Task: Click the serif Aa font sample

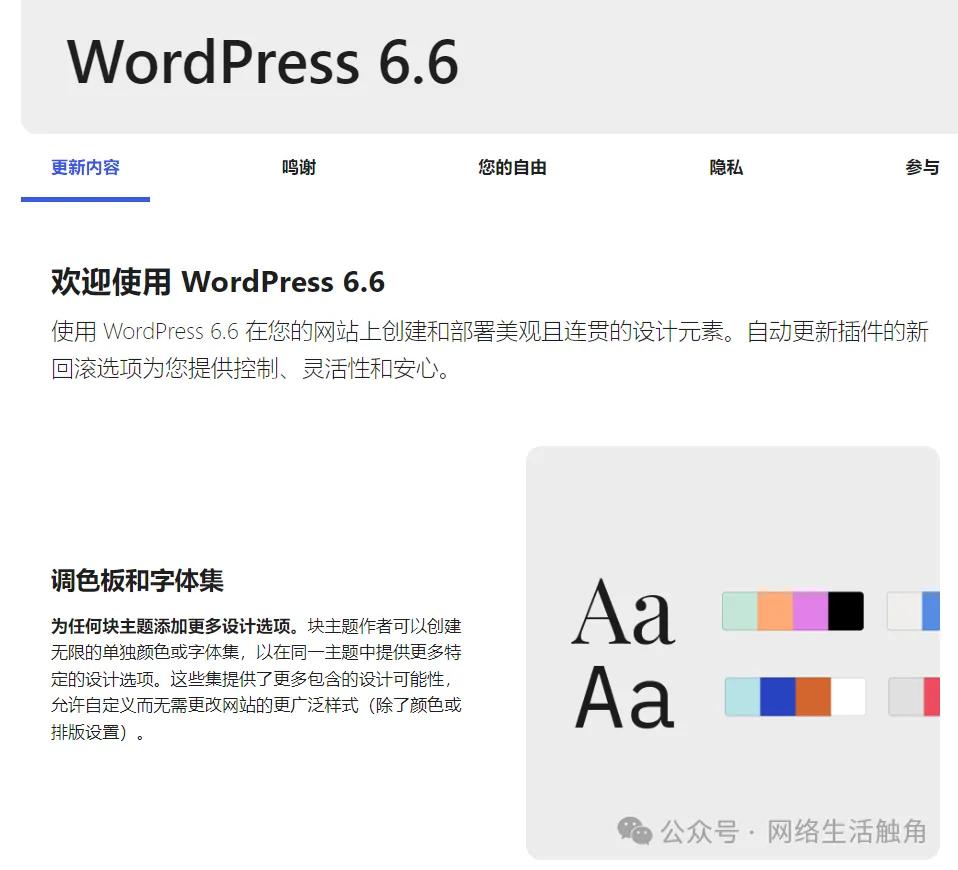Action: coord(622,612)
